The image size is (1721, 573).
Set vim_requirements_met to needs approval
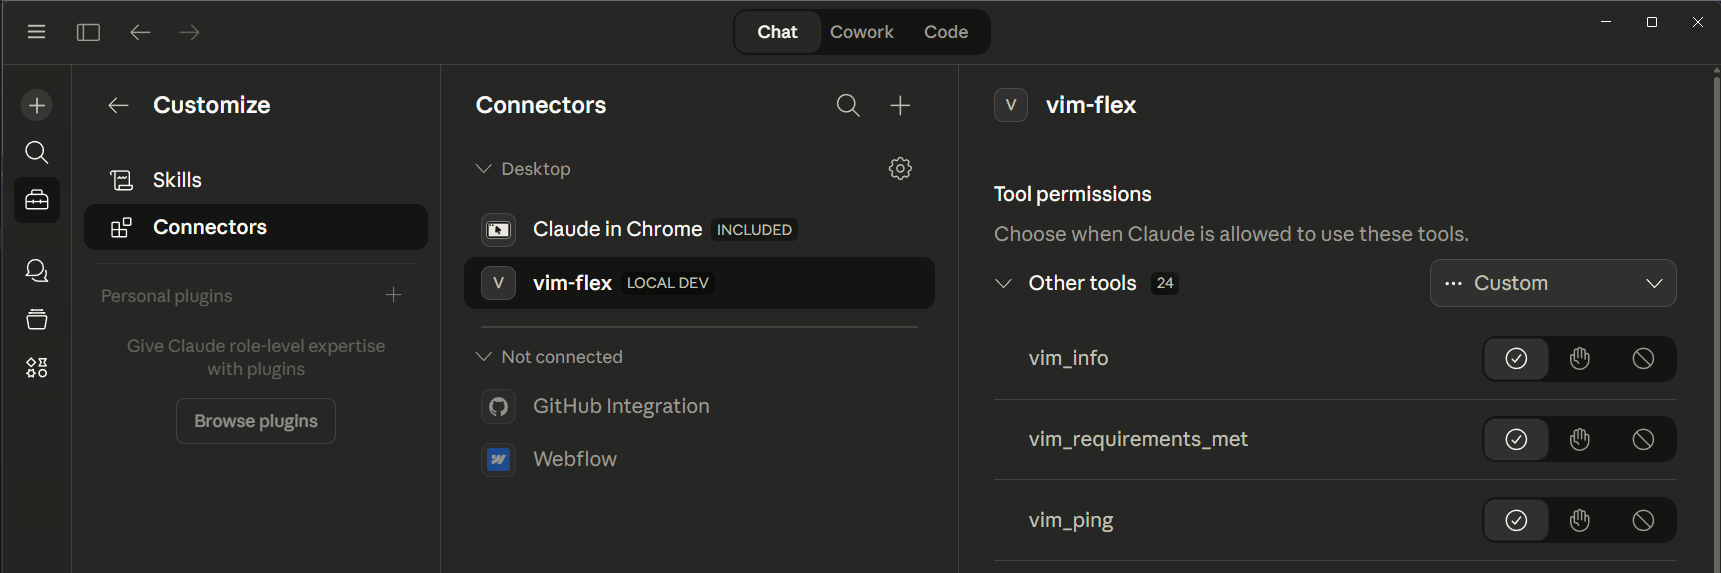(x=1580, y=439)
